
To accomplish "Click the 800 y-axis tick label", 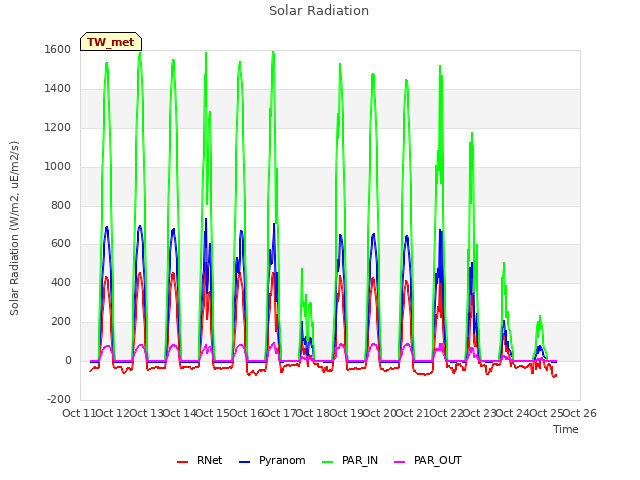I will (x=61, y=205).
